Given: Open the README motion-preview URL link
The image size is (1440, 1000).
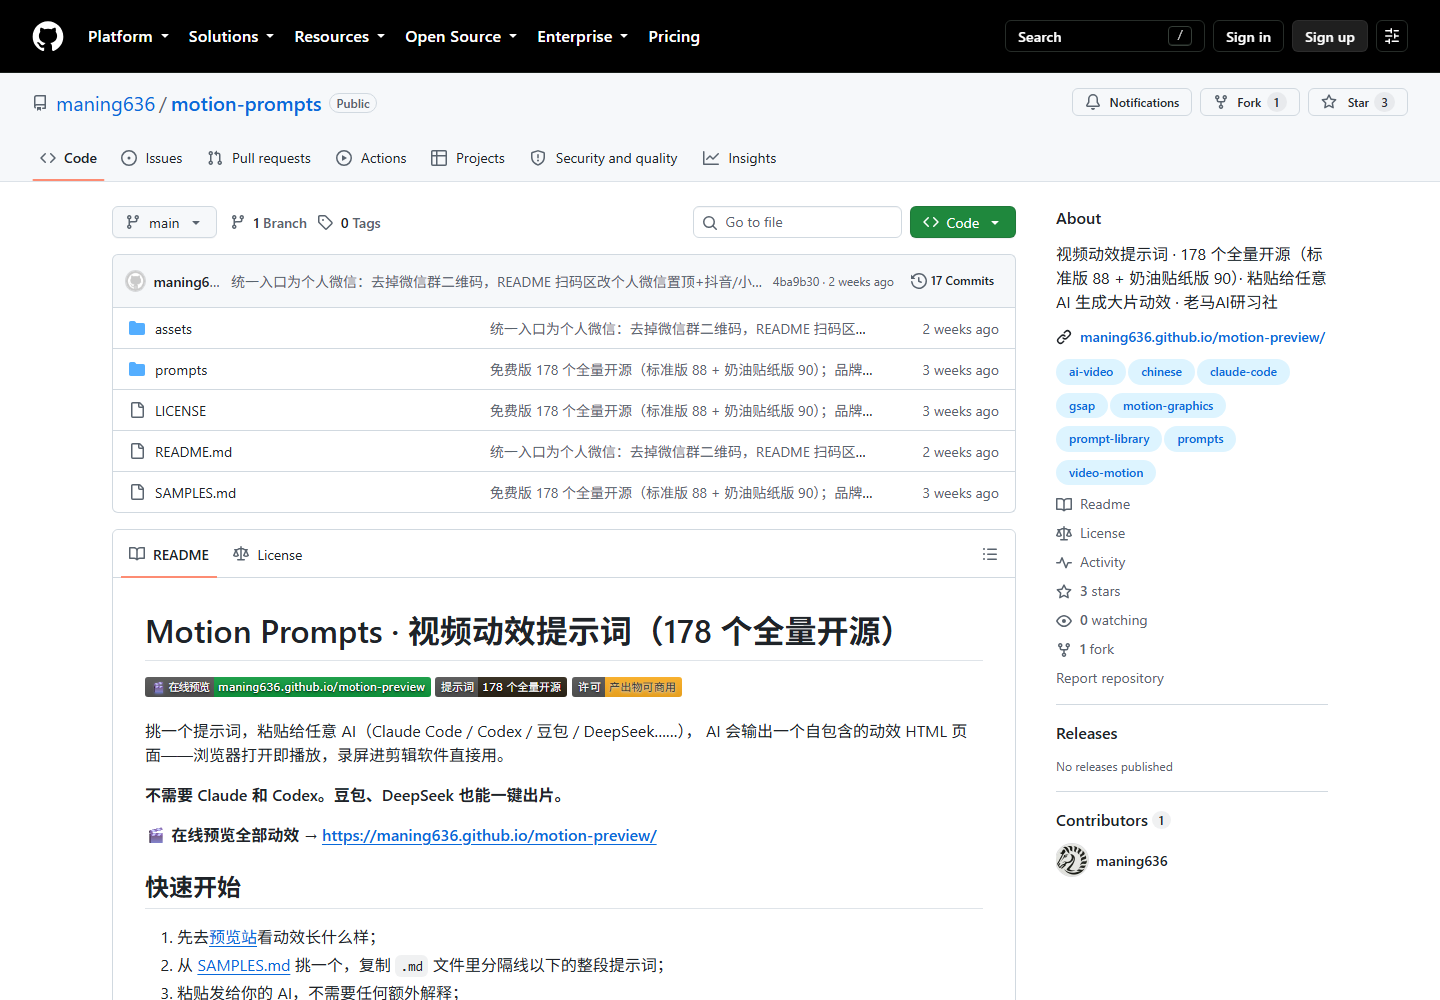Looking at the screenshot, I should [x=489, y=836].
